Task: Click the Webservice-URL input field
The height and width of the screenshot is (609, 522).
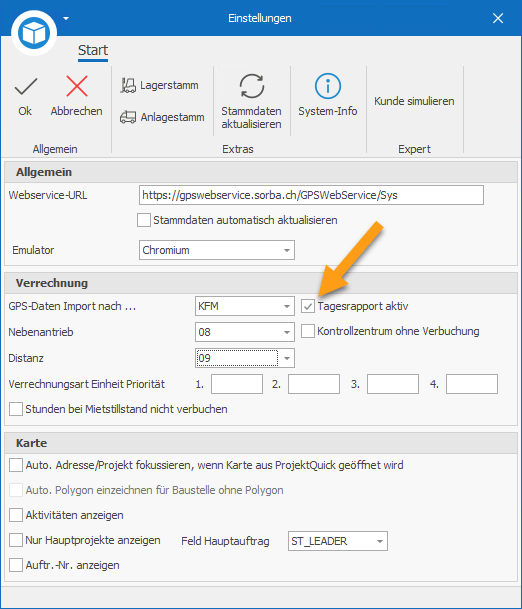Action: click(x=311, y=195)
